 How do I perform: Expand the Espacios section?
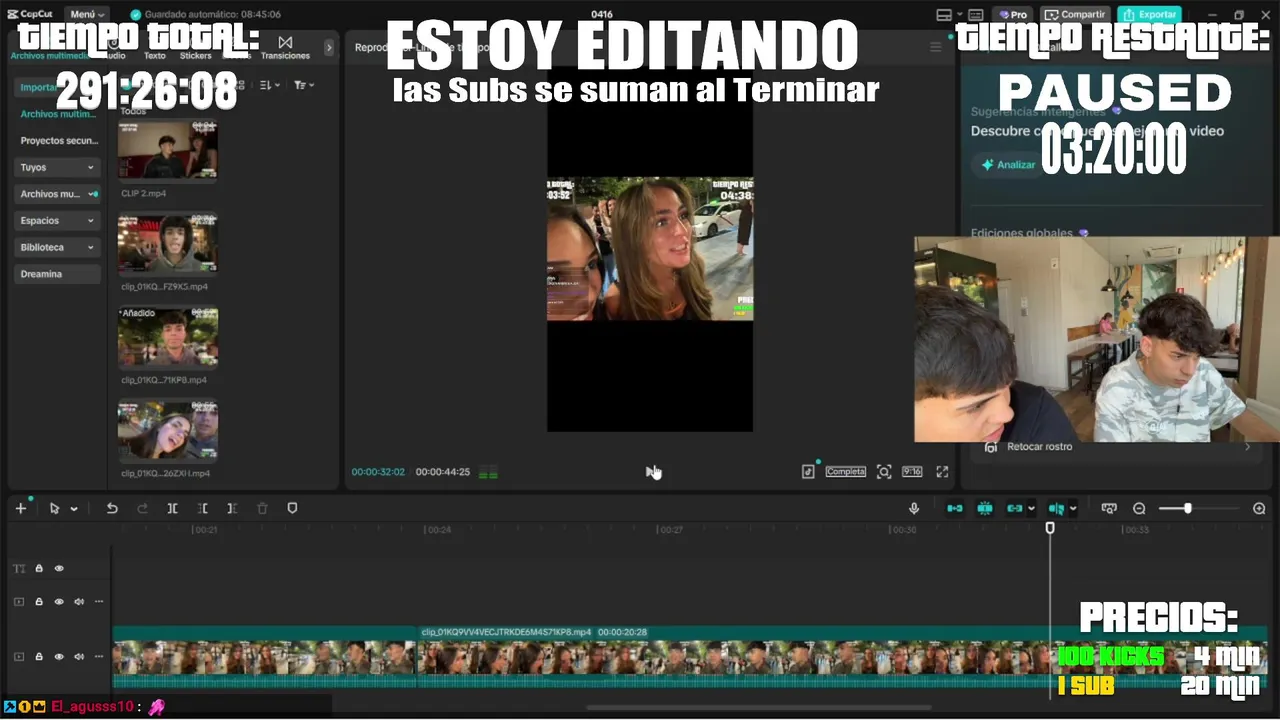click(58, 220)
